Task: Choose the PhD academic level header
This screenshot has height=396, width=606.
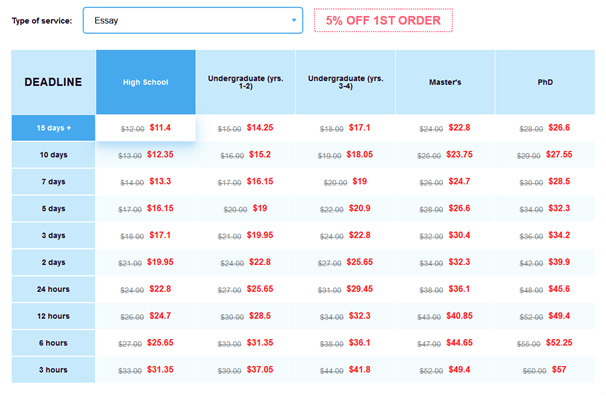Action: [545, 82]
